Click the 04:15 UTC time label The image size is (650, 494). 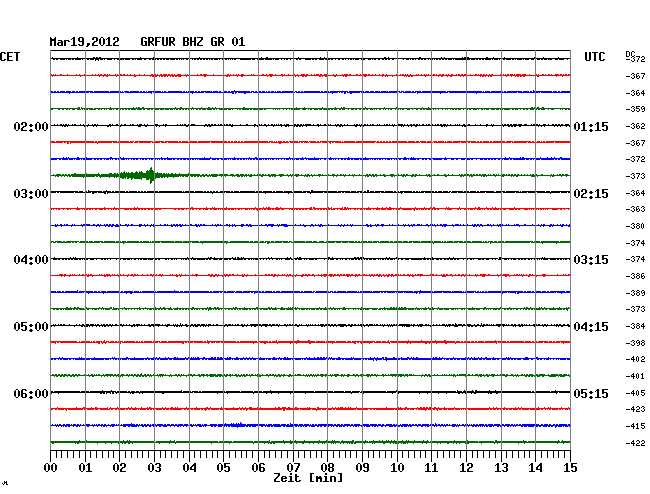click(591, 327)
